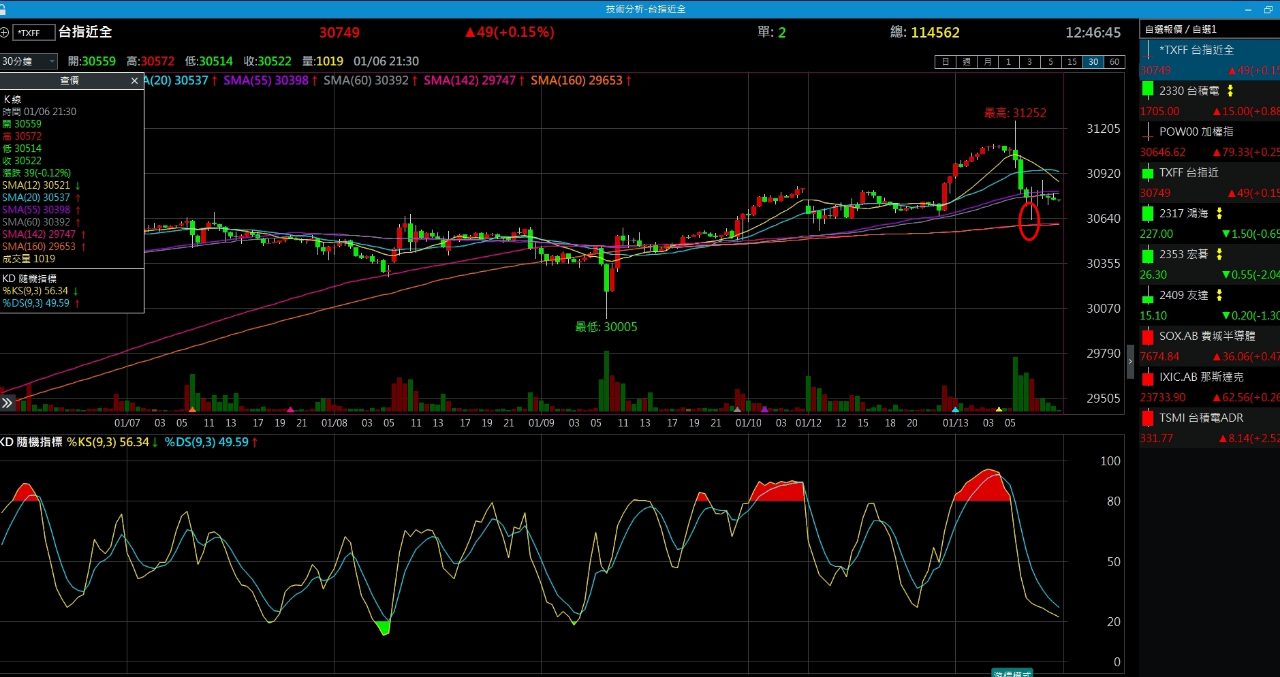
Task: Click the add symbol plus icon beside *TXFF
Action: point(5,32)
